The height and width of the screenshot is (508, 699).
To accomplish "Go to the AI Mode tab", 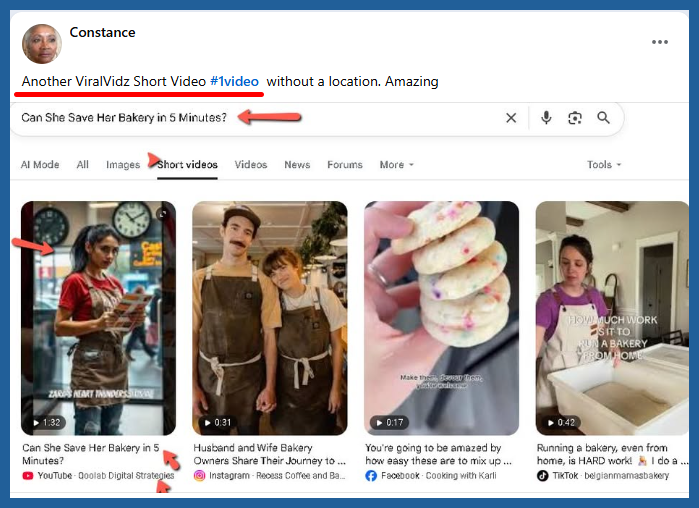I will (40, 165).
